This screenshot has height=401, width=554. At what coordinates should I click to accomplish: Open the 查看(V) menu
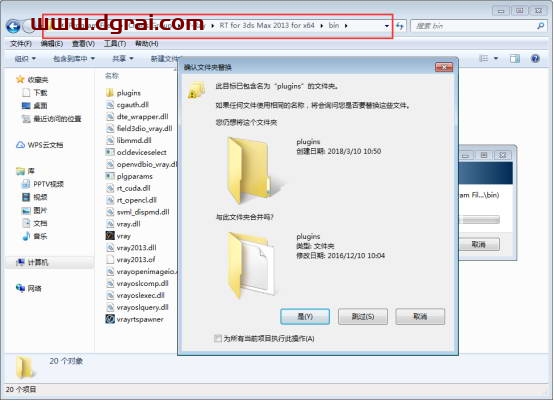(83, 44)
